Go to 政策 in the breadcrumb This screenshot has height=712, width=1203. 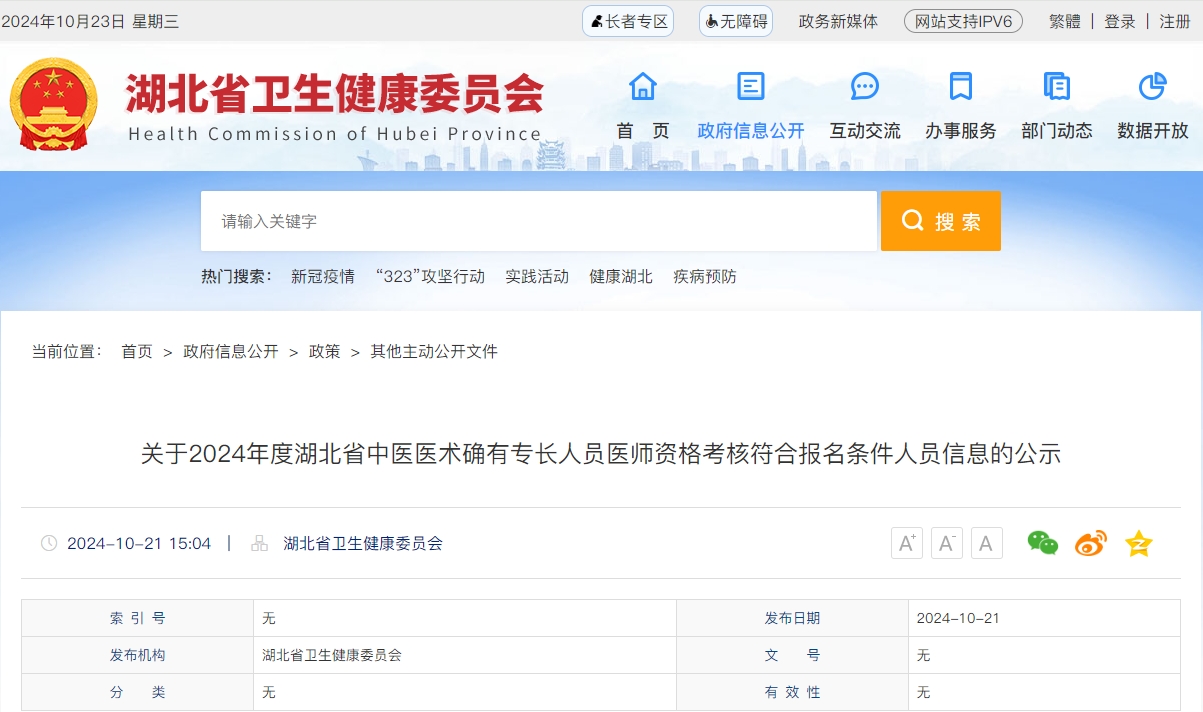325,352
